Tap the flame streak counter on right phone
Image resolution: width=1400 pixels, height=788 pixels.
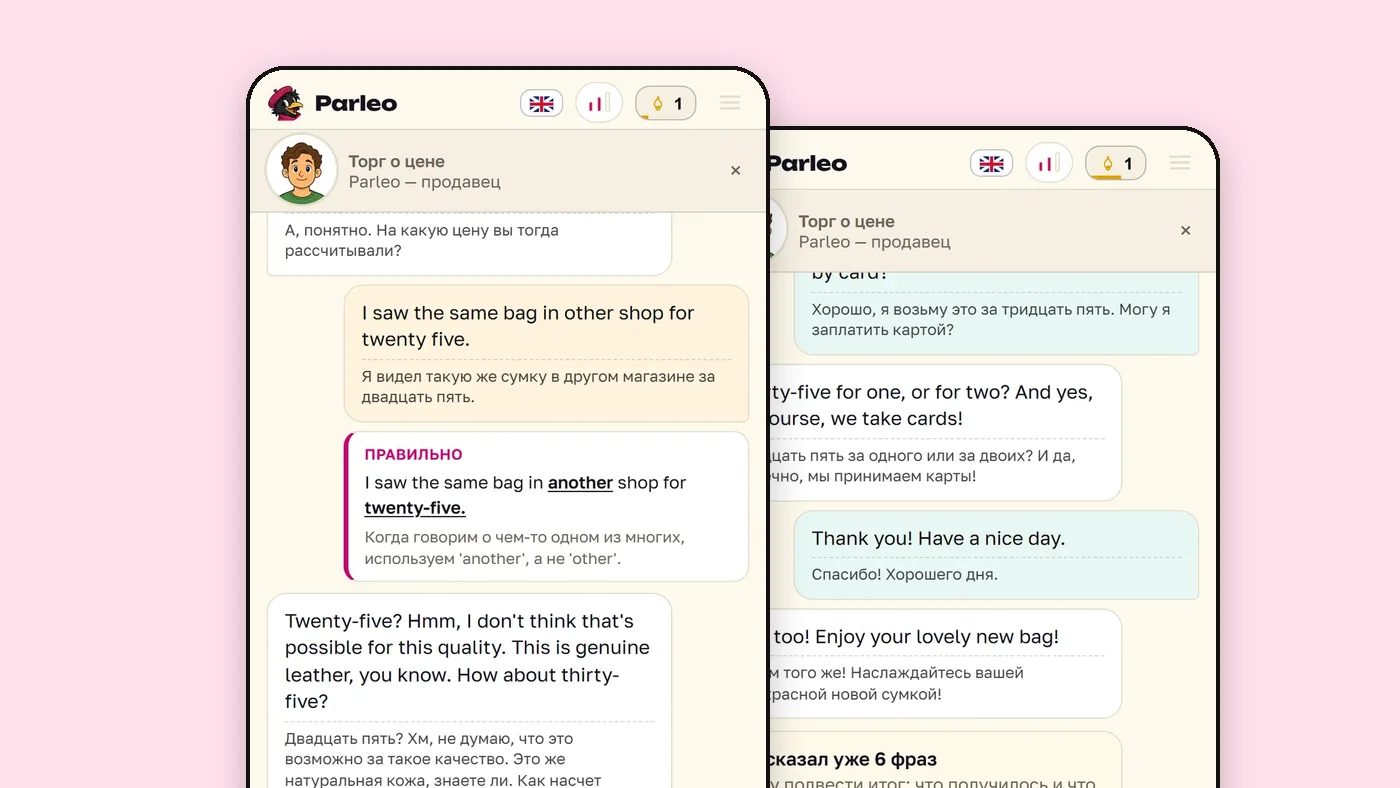[x=1116, y=163]
